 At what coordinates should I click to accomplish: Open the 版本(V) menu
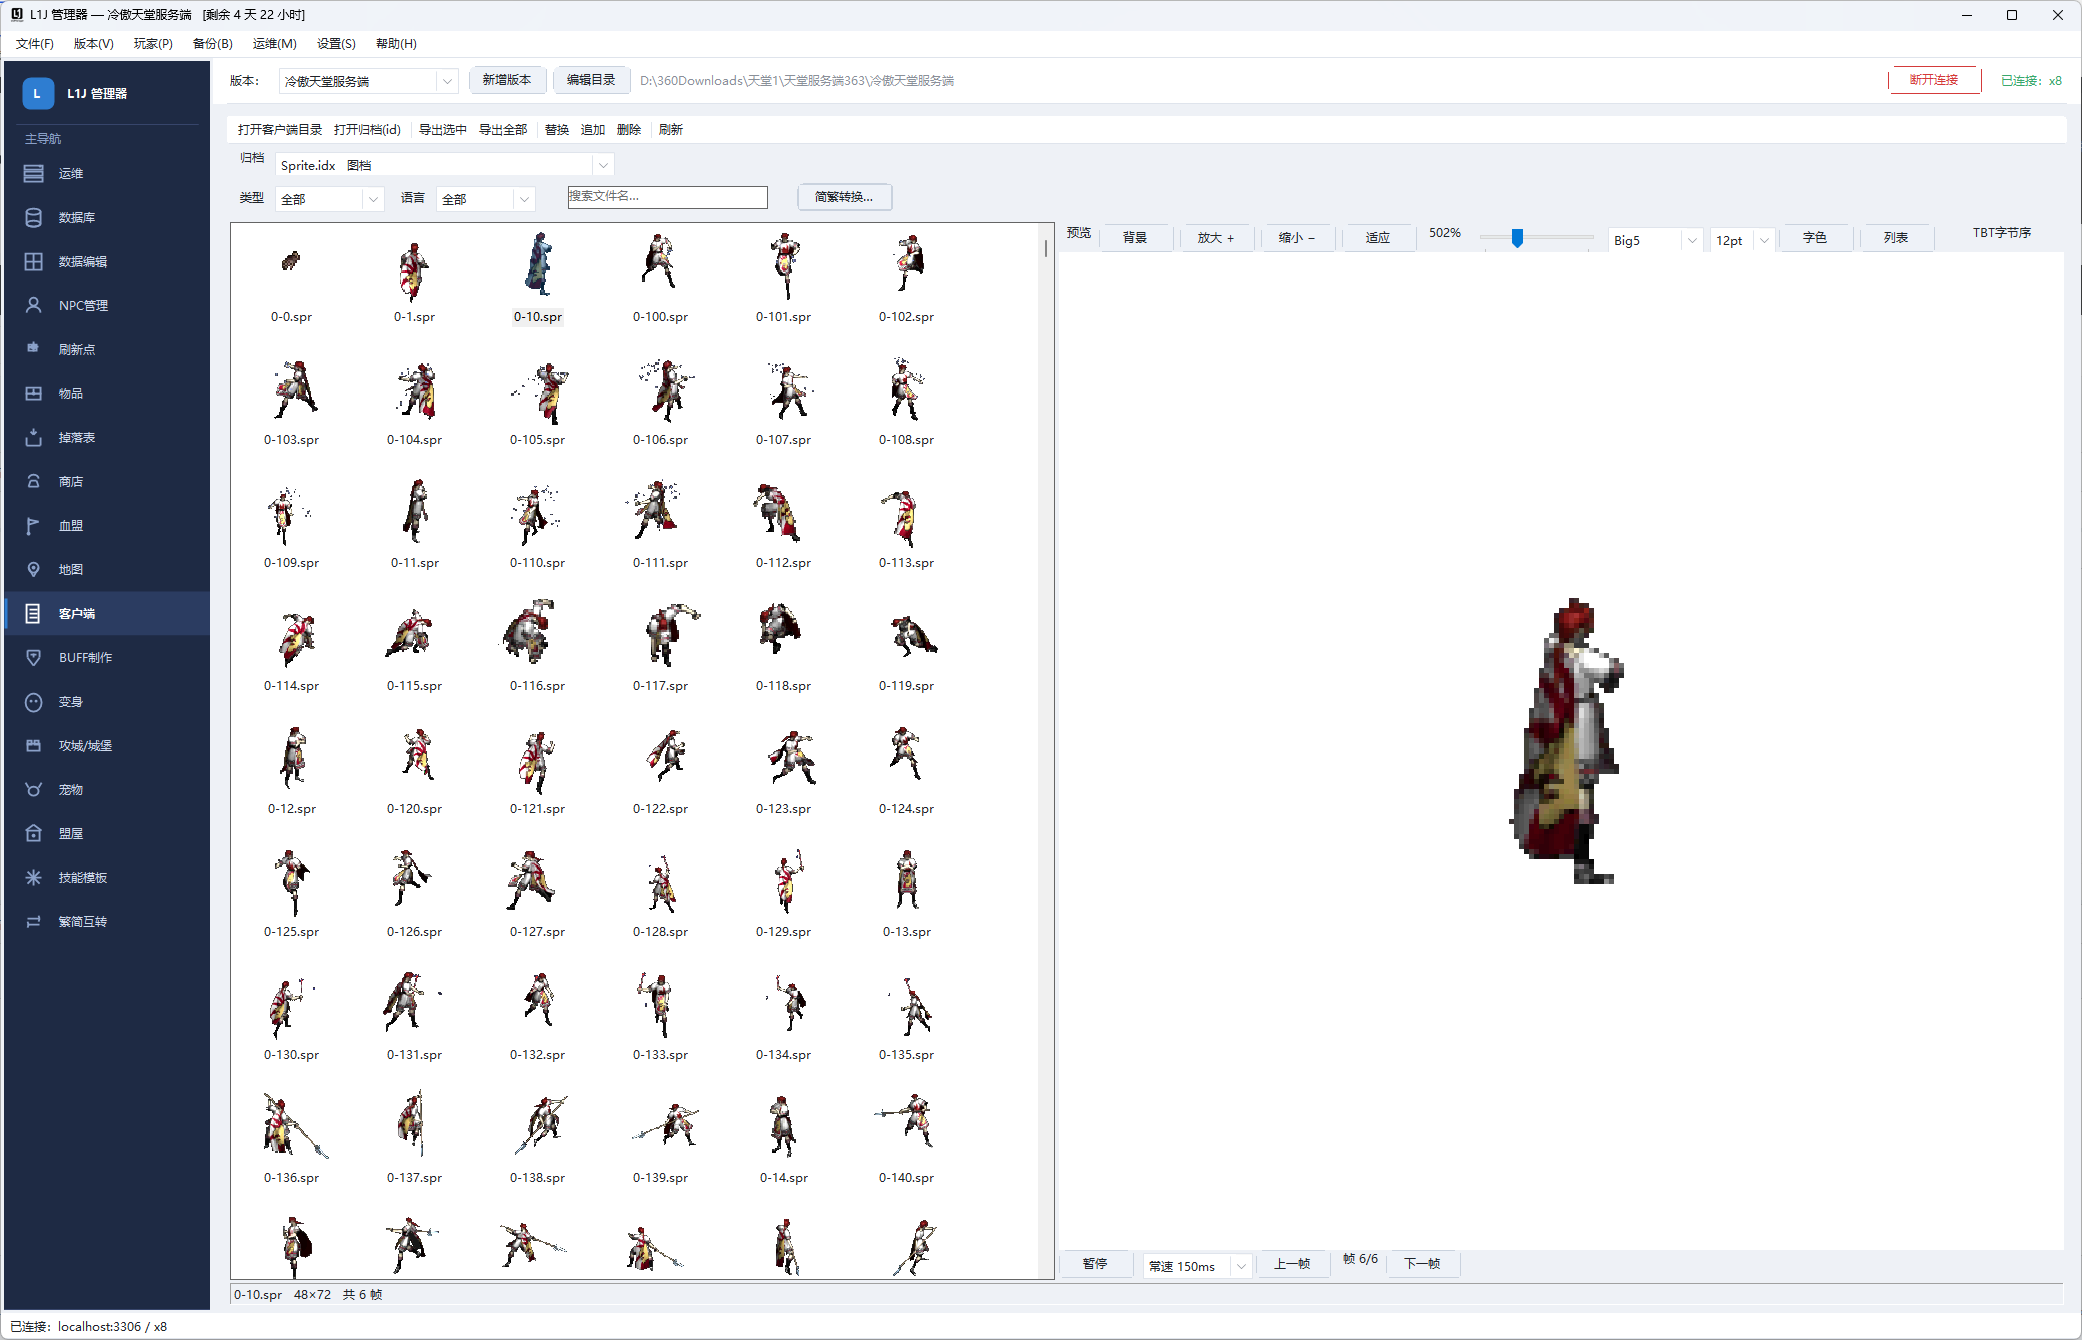[93, 43]
